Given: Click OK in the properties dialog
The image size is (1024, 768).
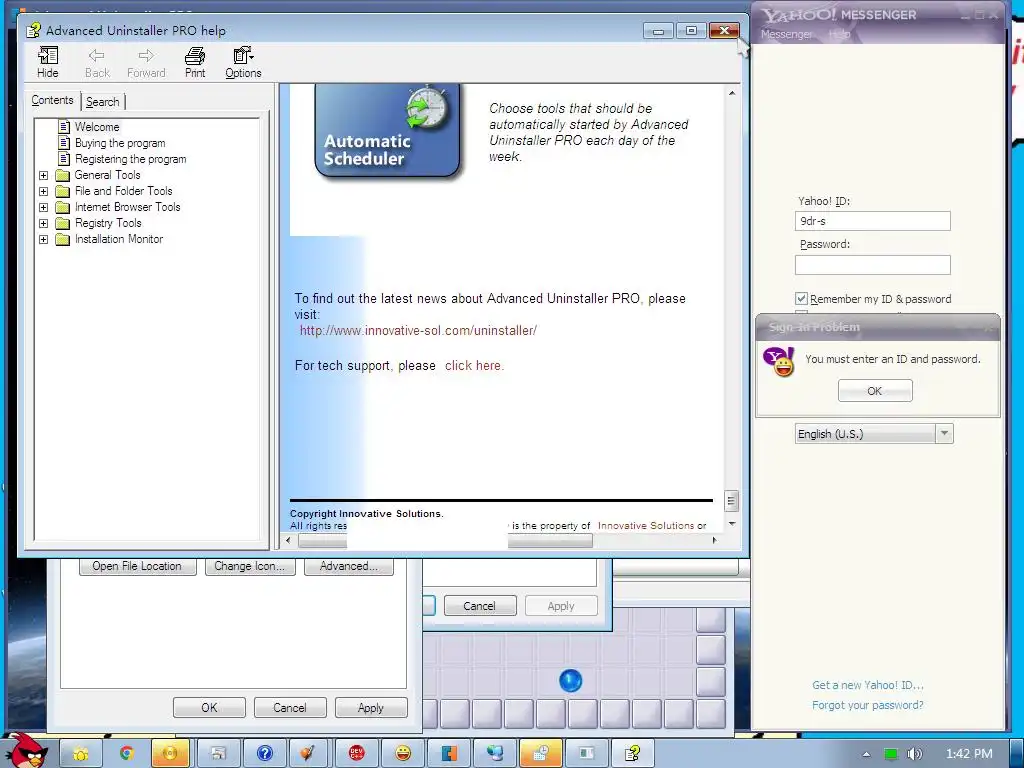Looking at the screenshot, I should click(x=209, y=707).
